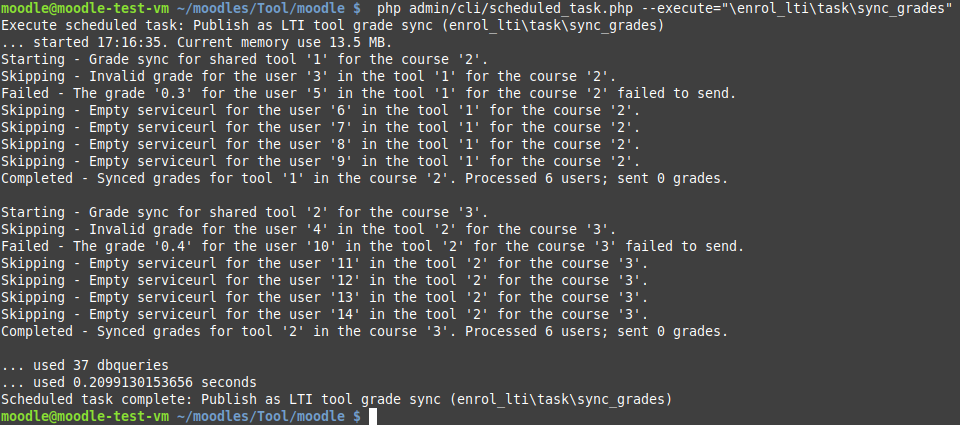Click 'Empty serviceurl' line for user '6'
Viewport: 960px width, 425px height.
point(320,111)
